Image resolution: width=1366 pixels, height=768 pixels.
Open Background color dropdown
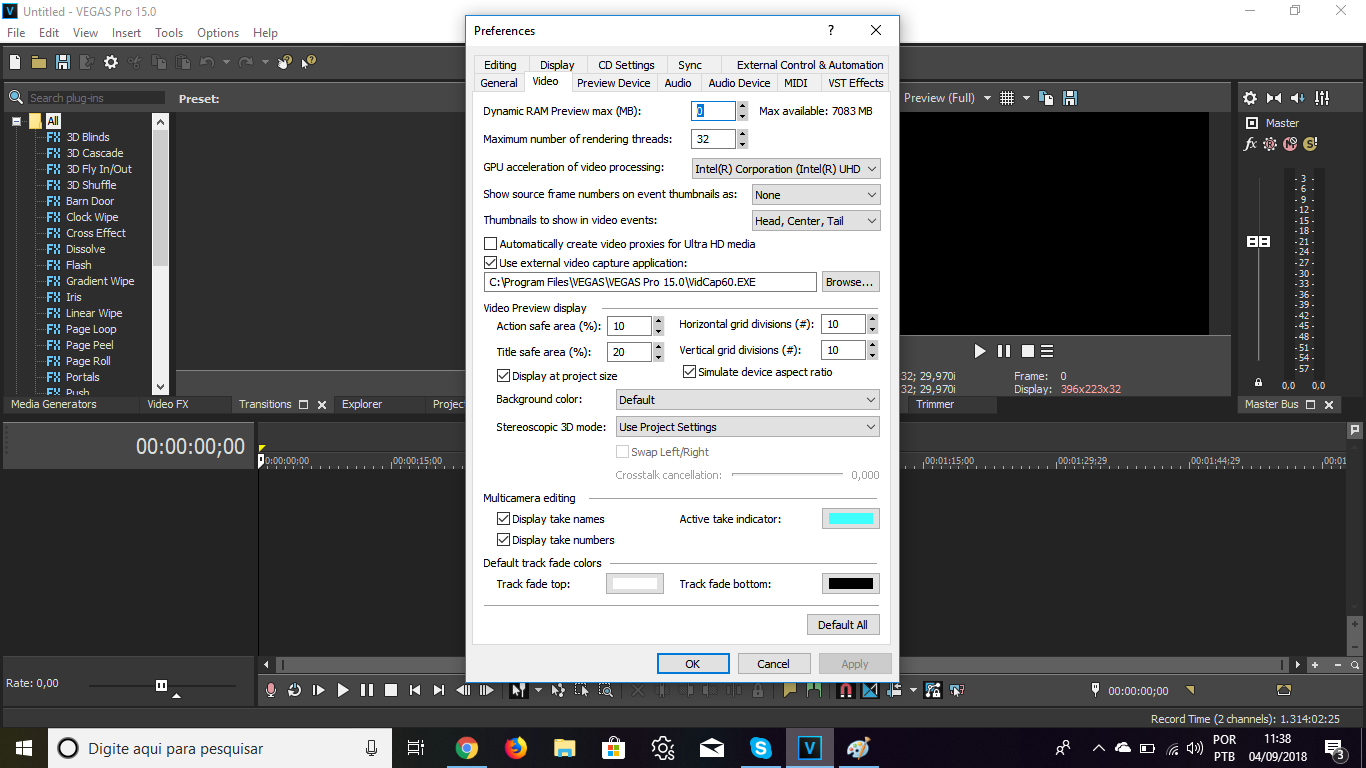pos(747,400)
